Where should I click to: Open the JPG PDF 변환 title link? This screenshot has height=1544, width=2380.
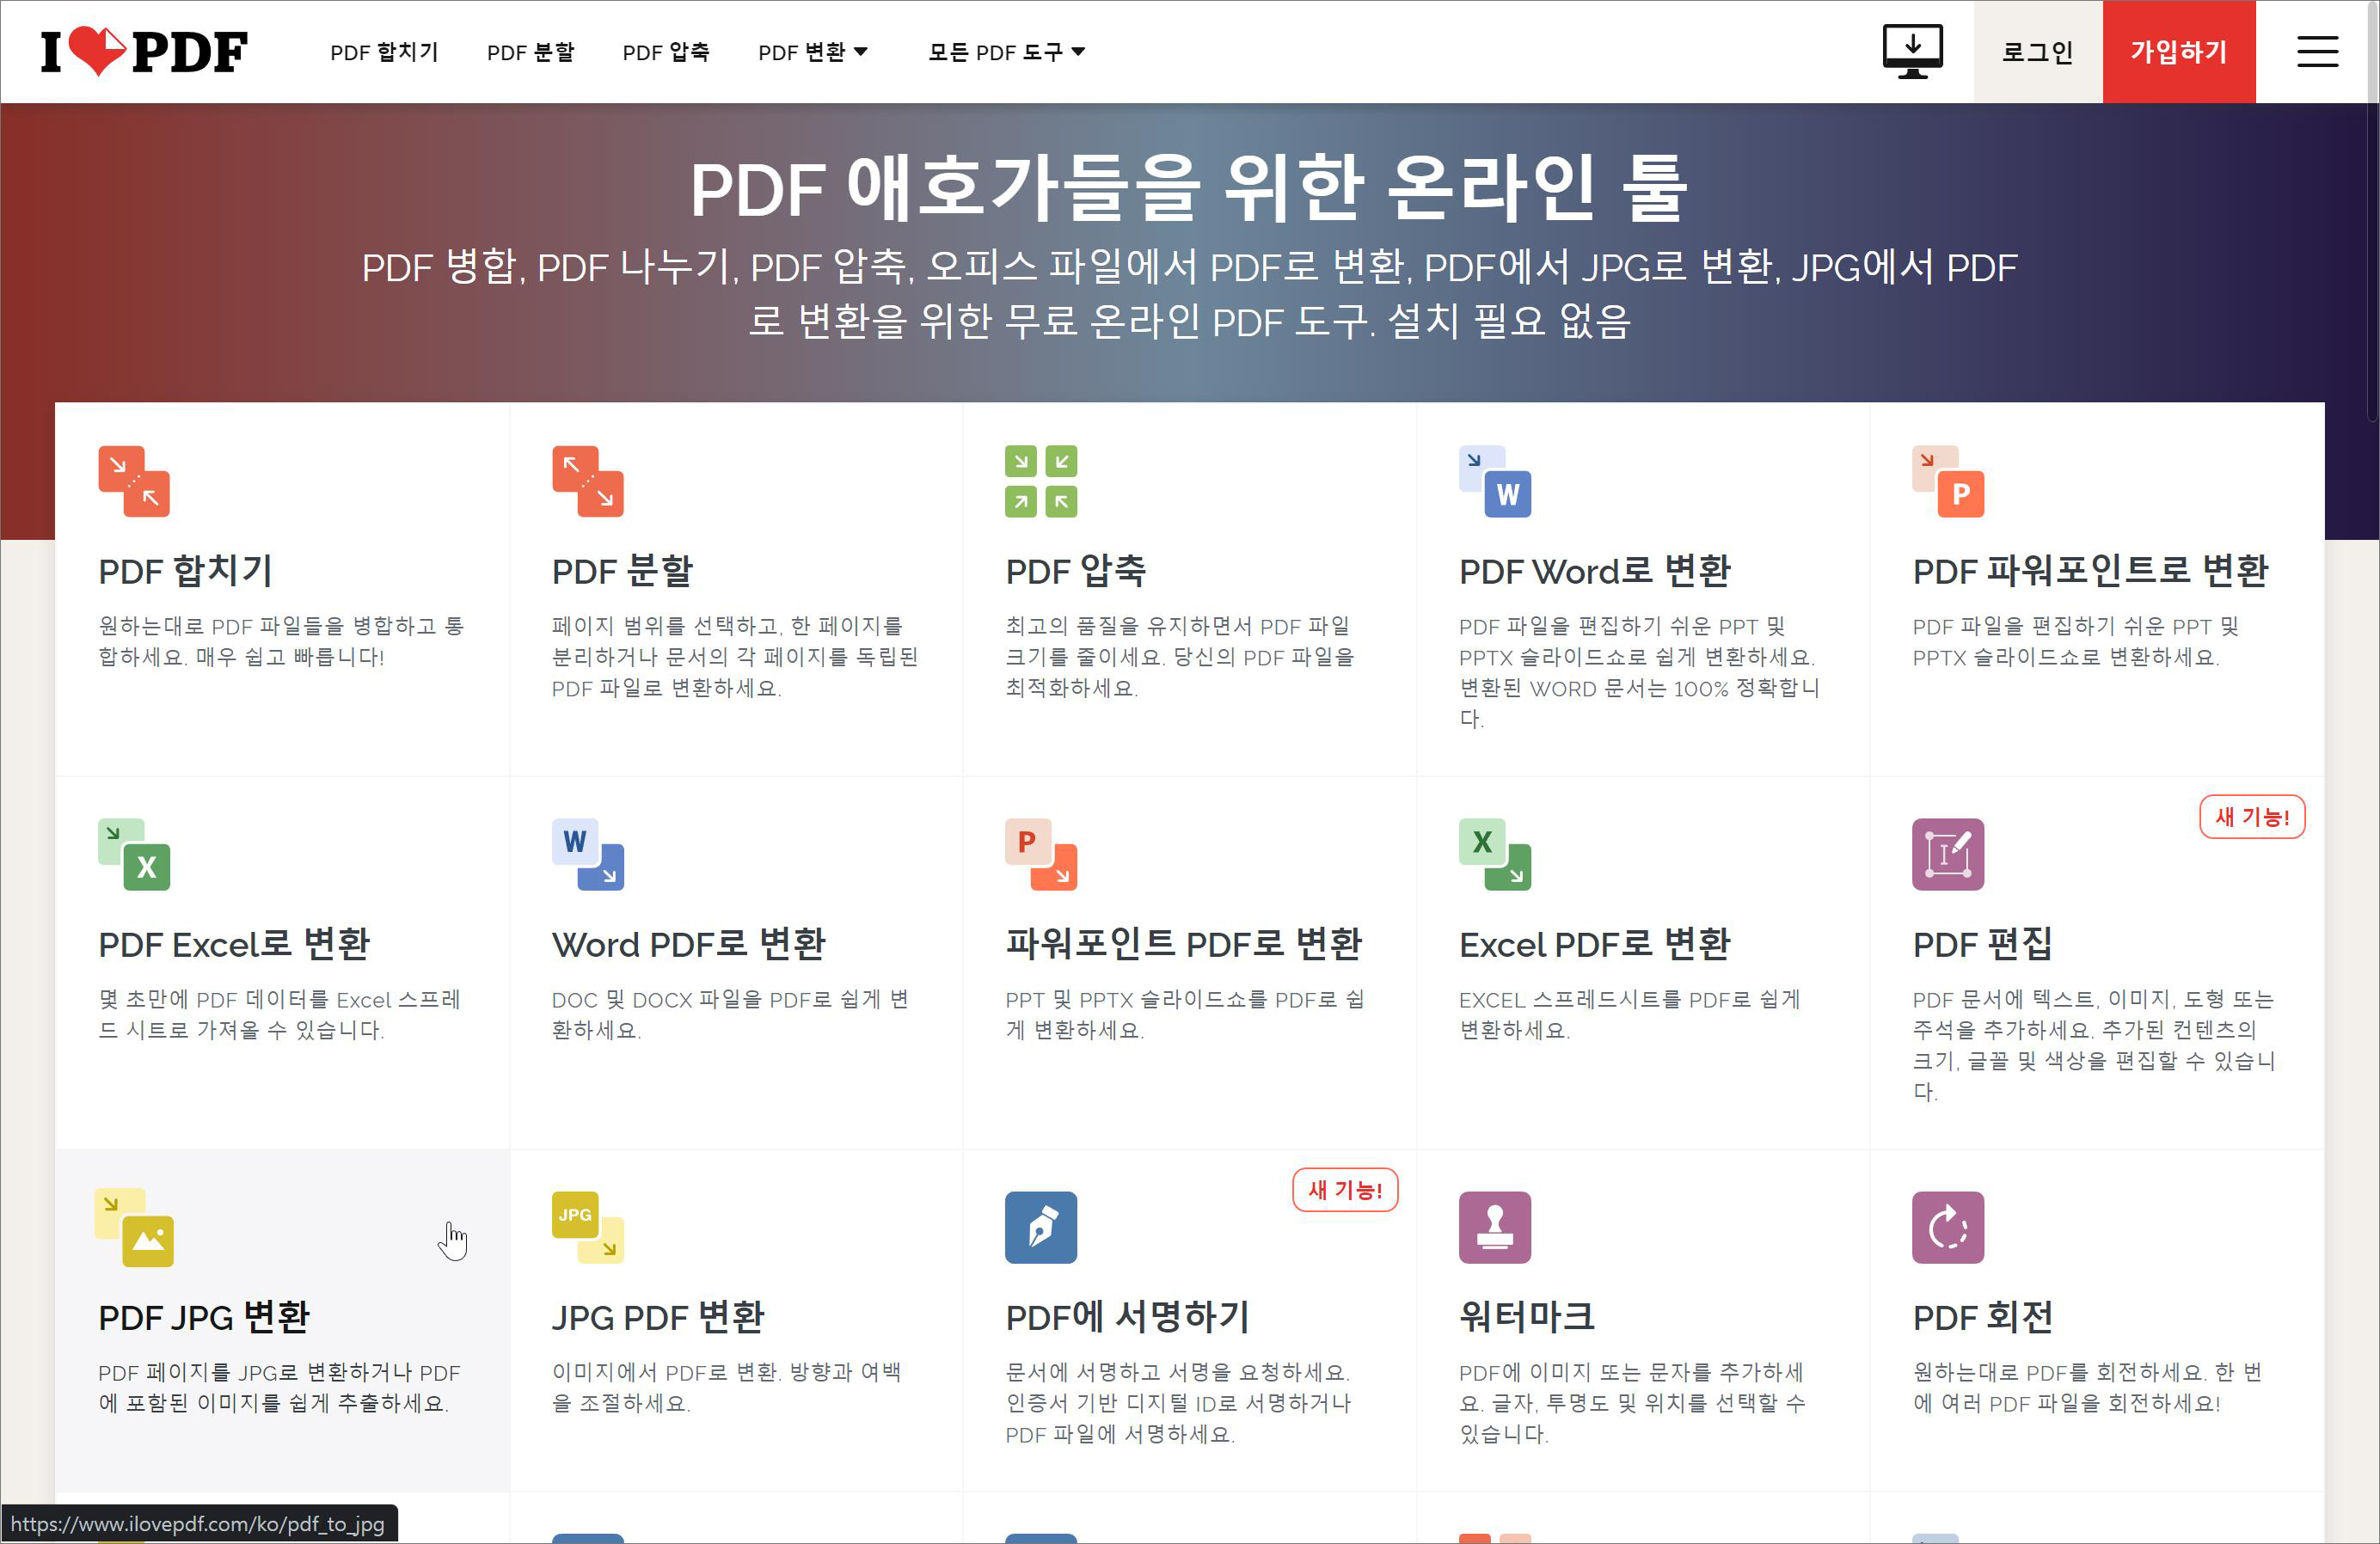click(x=657, y=1317)
